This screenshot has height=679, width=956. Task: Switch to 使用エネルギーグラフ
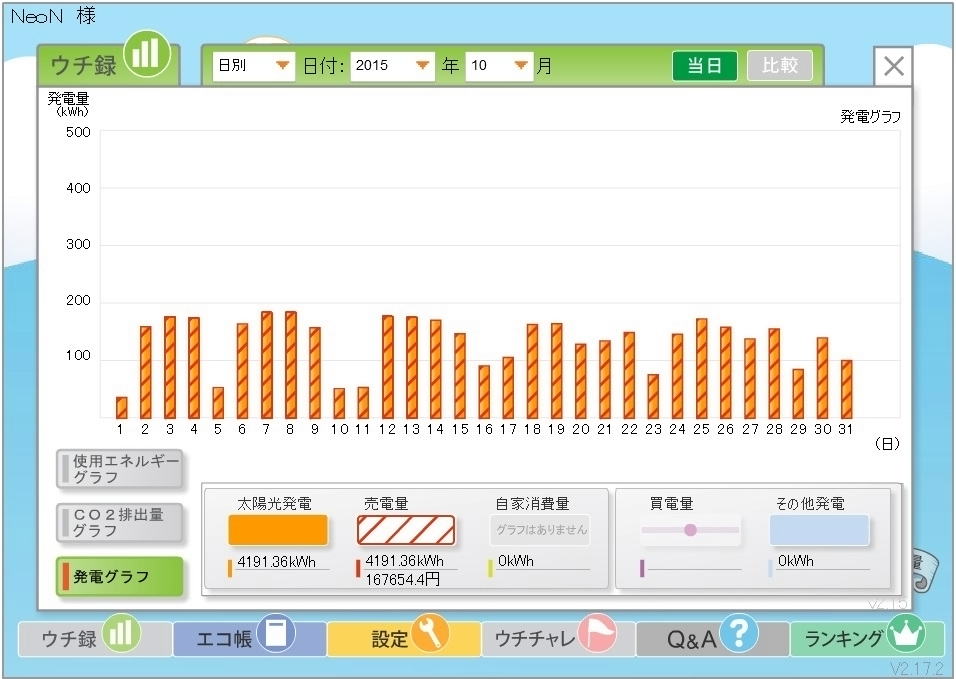120,469
